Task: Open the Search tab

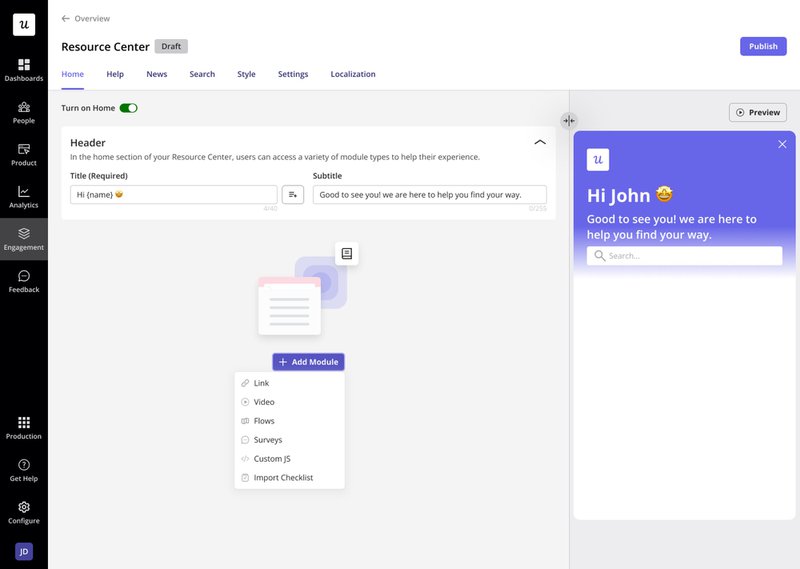Action: [202, 74]
